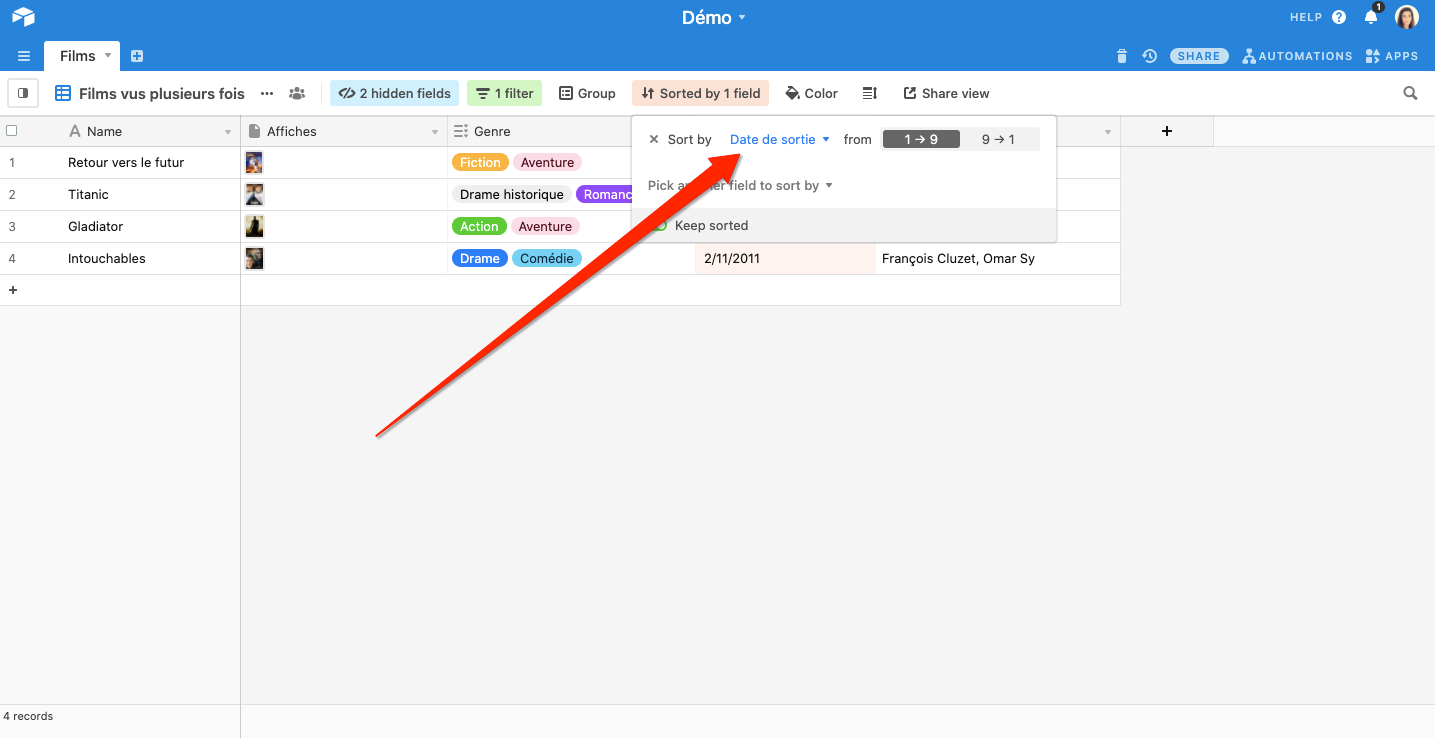Open the trash bin icon

coord(1121,56)
